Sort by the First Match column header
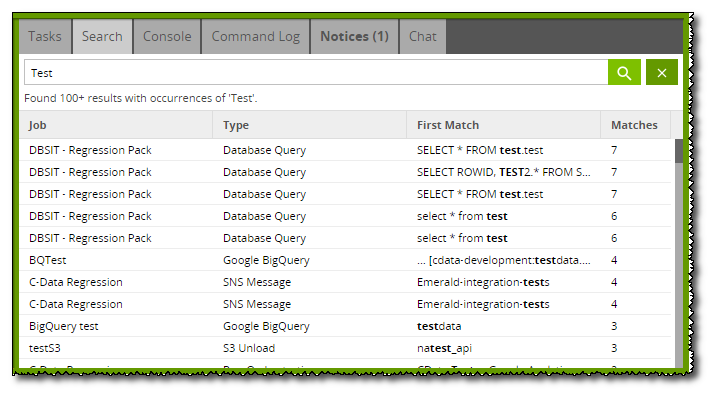 tap(503, 125)
